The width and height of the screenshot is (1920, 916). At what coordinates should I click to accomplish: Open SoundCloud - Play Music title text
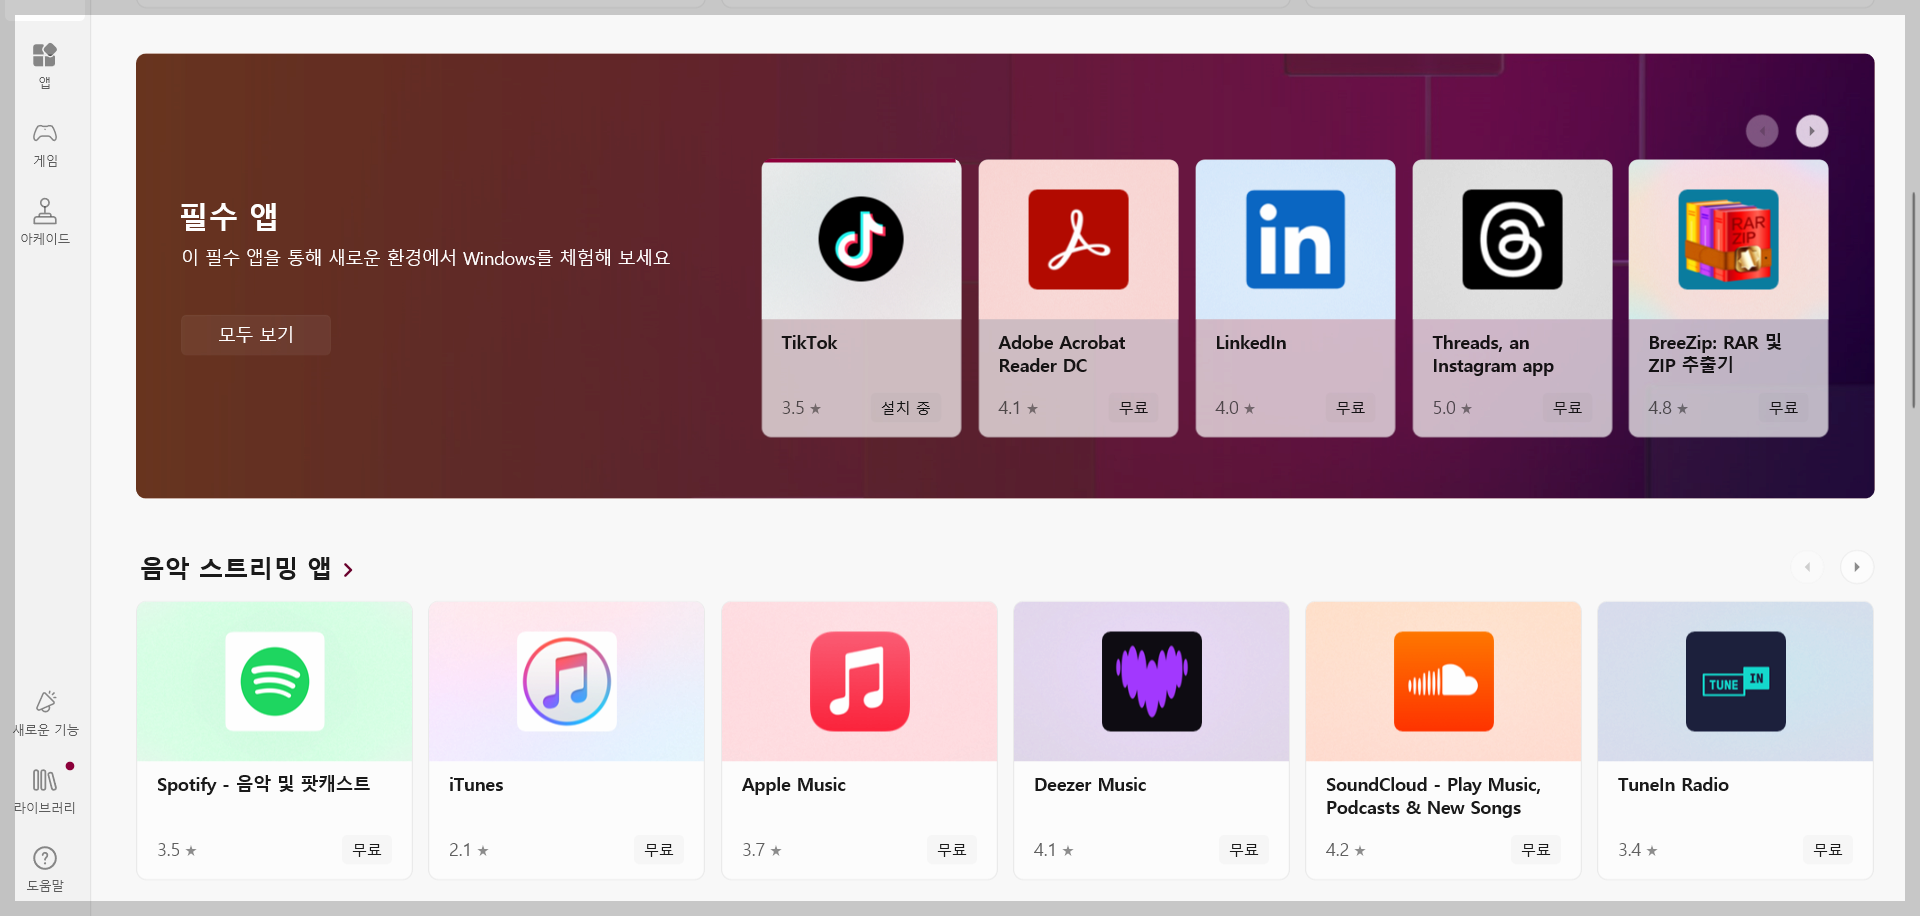tap(1433, 796)
